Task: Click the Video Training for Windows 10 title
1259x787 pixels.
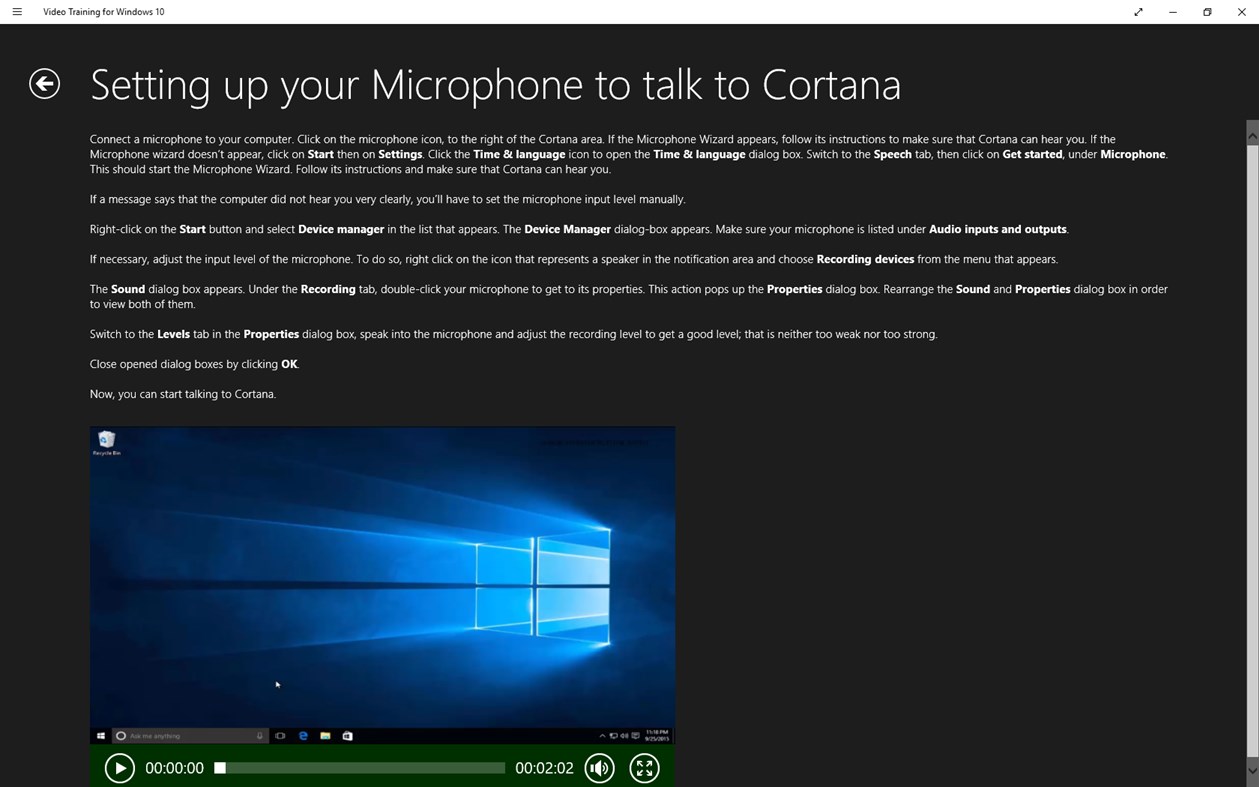Action: coord(103,12)
